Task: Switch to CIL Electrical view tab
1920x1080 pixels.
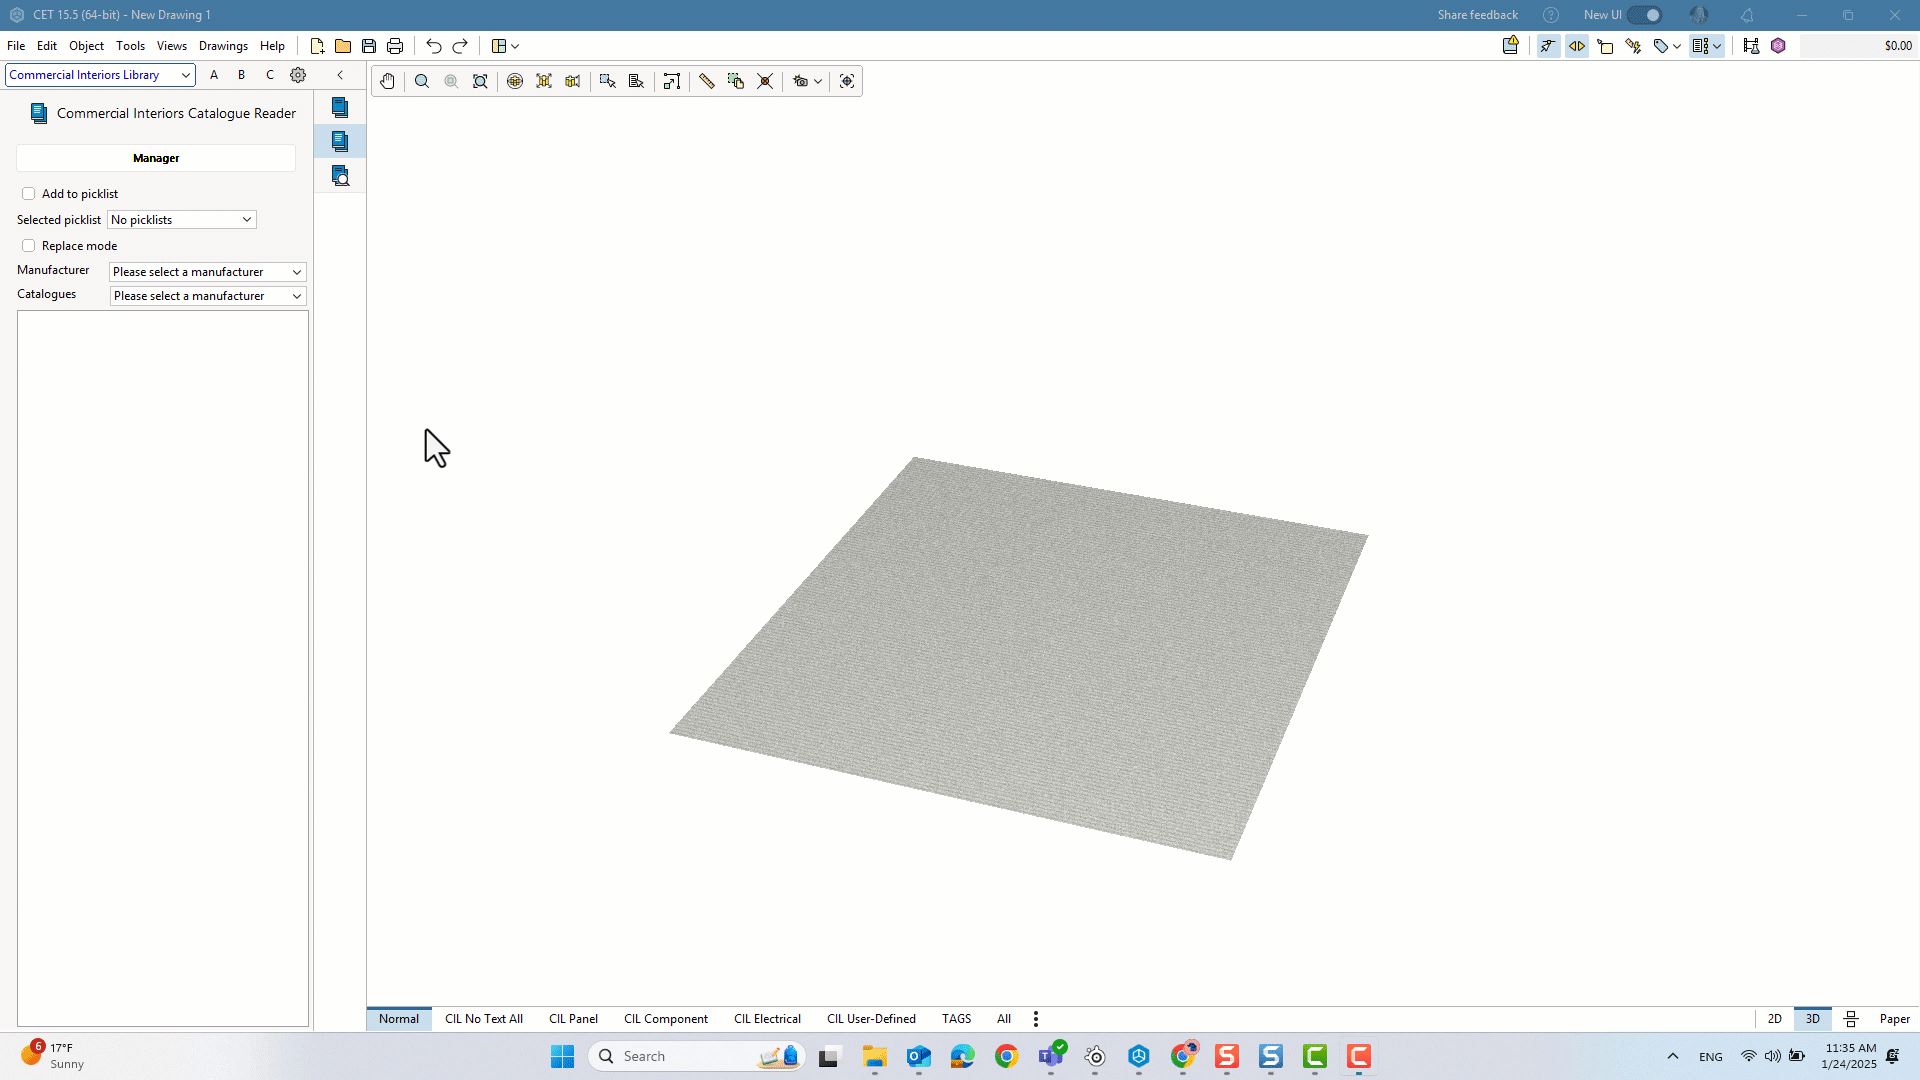Action: click(x=767, y=1019)
